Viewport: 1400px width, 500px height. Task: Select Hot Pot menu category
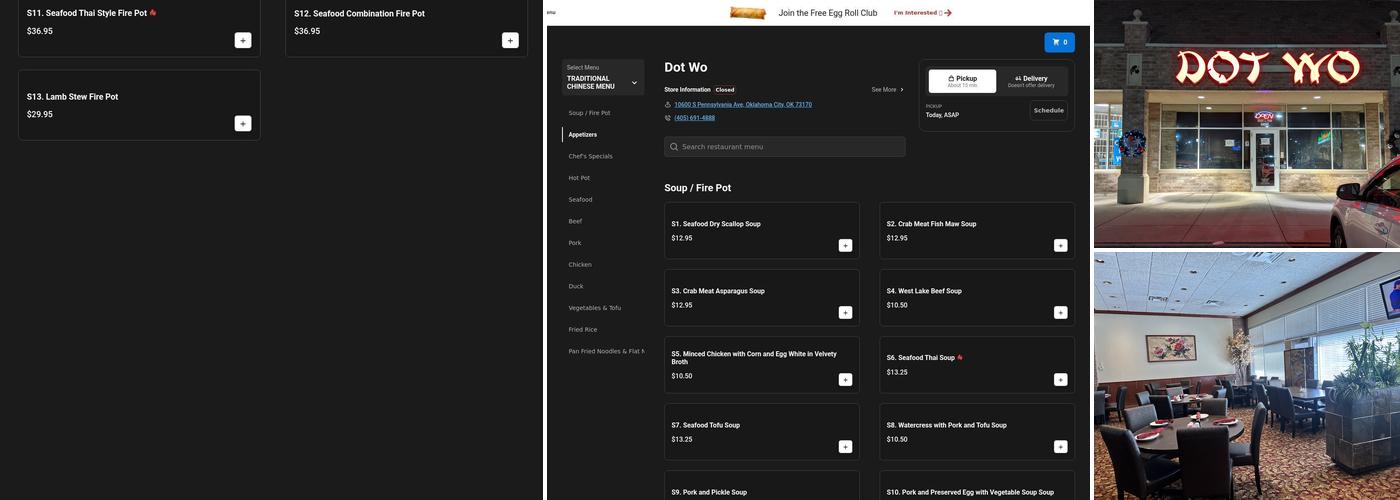click(x=579, y=178)
